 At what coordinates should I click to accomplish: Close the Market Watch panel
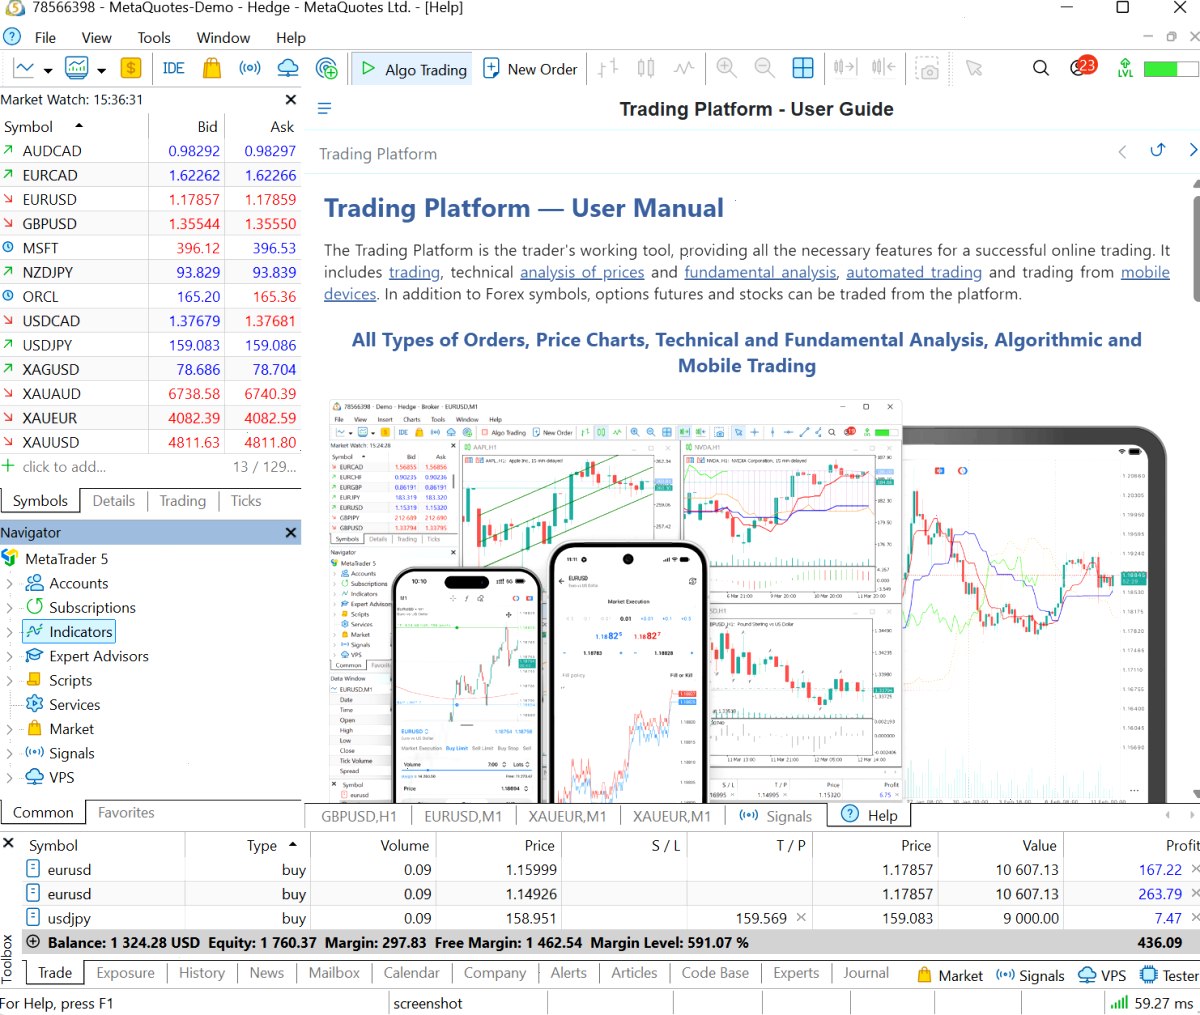[x=291, y=100]
